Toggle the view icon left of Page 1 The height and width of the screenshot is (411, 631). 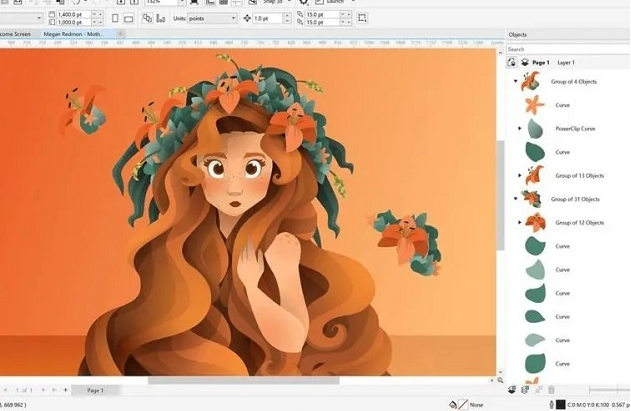click(x=512, y=62)
